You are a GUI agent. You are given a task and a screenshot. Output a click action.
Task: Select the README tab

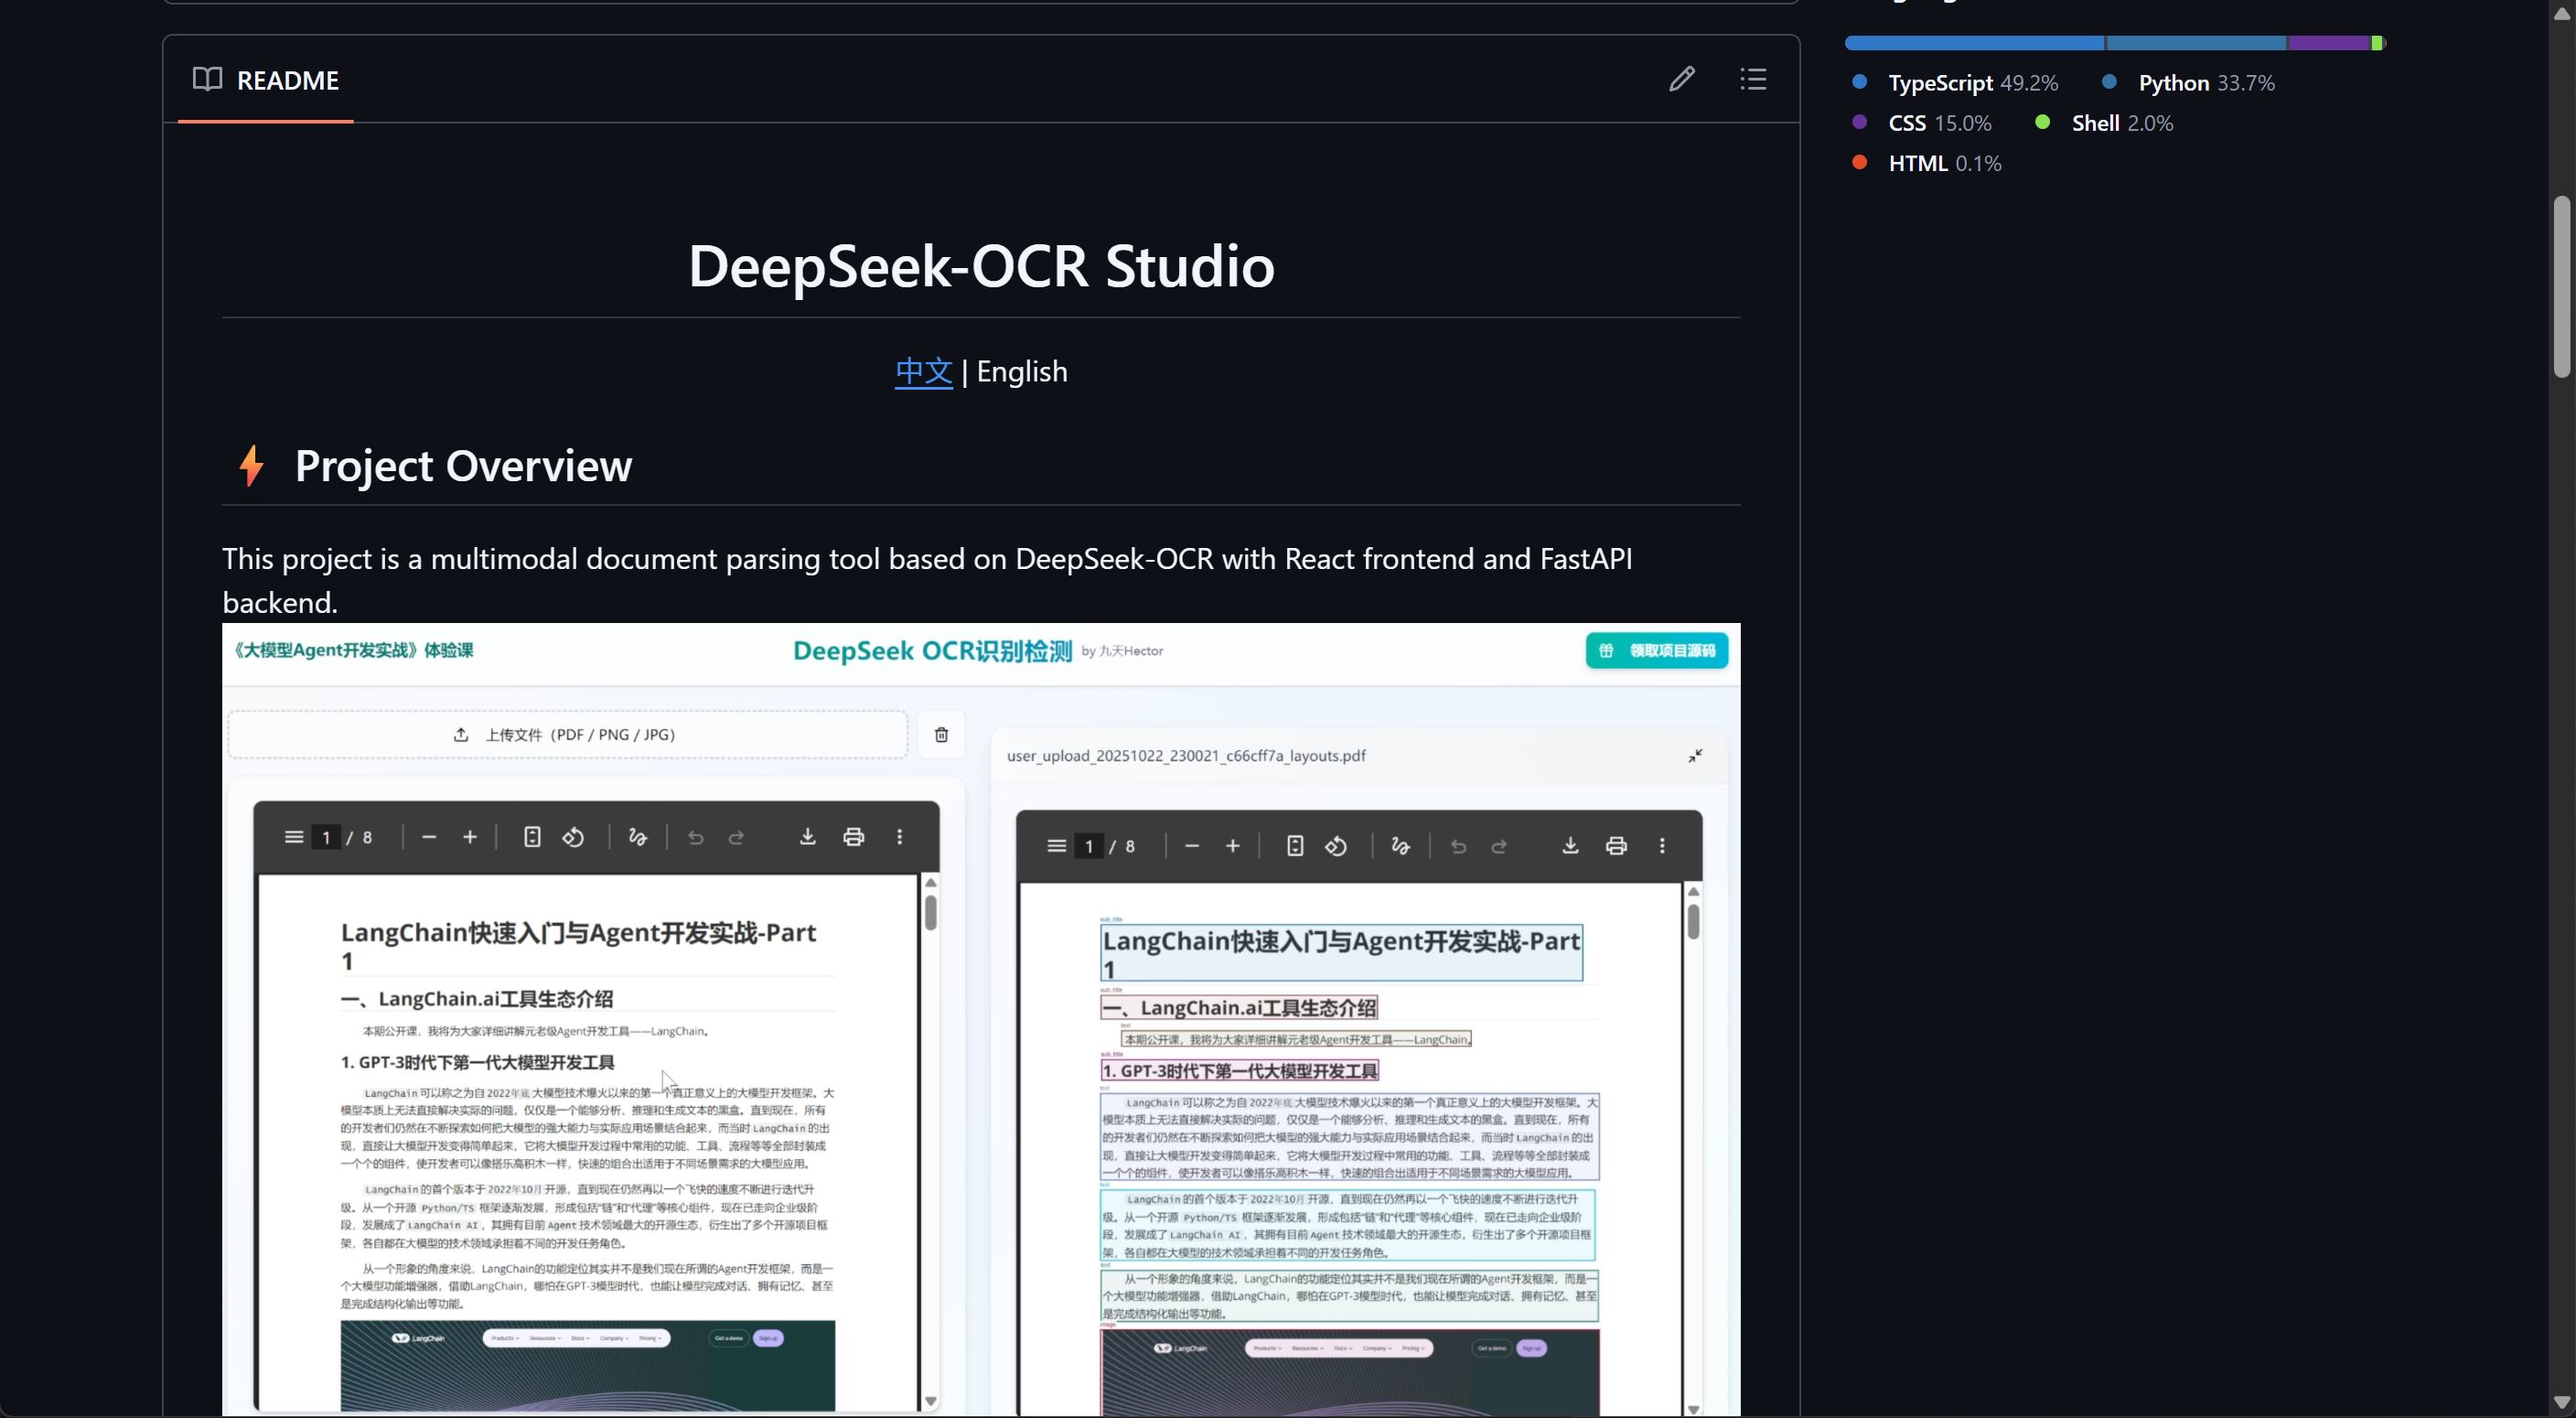click(x=266, y=80)
